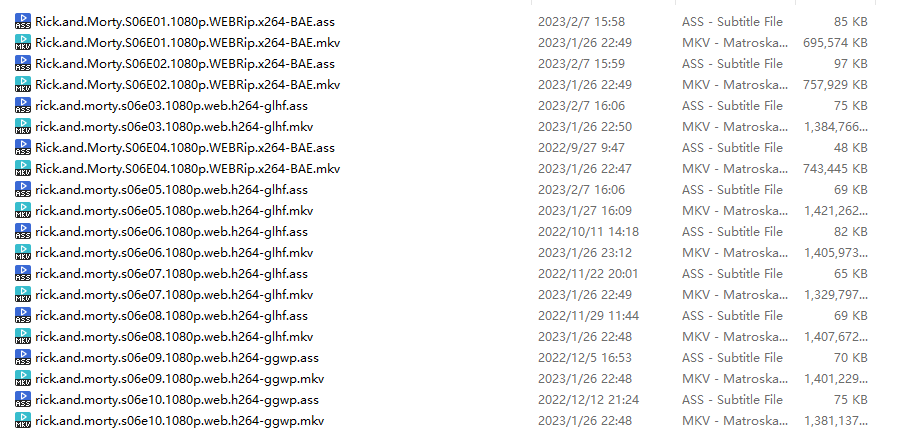Click the ASS icon for S06E01 subtitle

(x=23, y=22)
